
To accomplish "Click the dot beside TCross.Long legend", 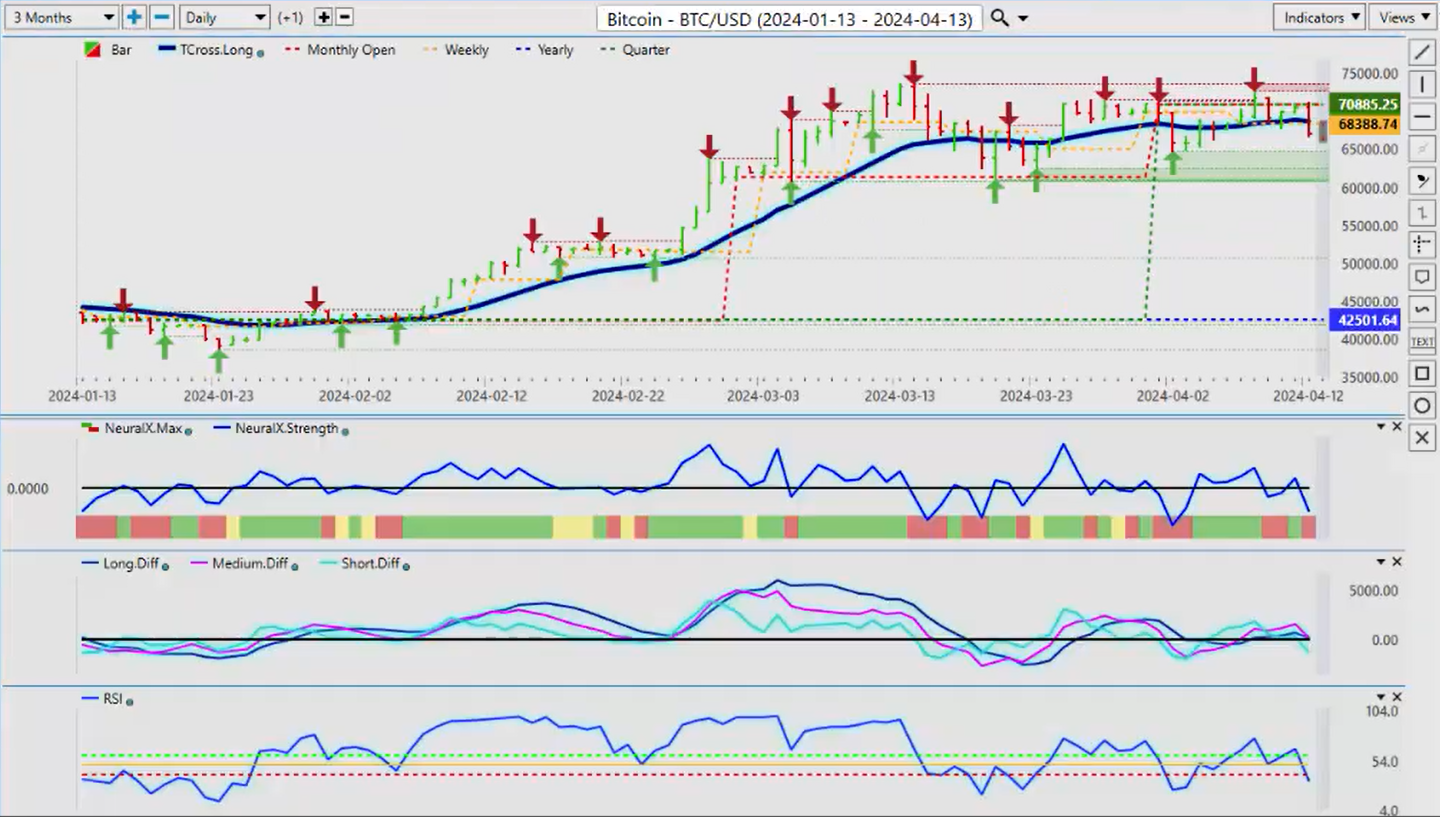I will (x=261, y=52).
